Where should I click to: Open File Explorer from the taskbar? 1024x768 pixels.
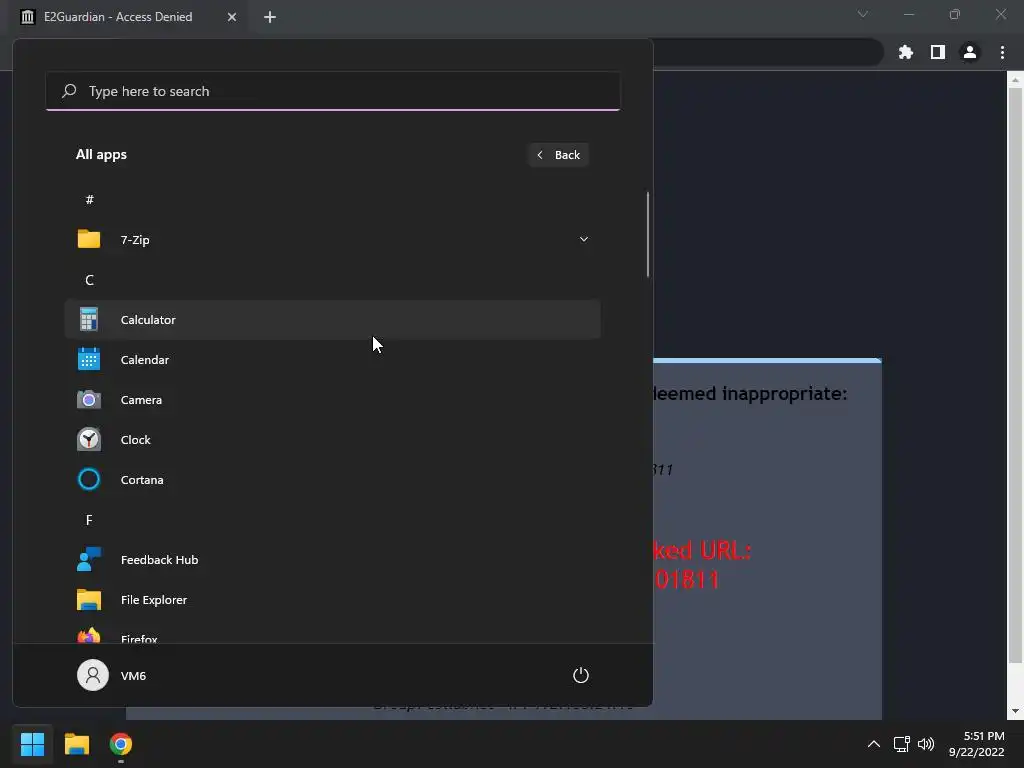coord(76,744)
